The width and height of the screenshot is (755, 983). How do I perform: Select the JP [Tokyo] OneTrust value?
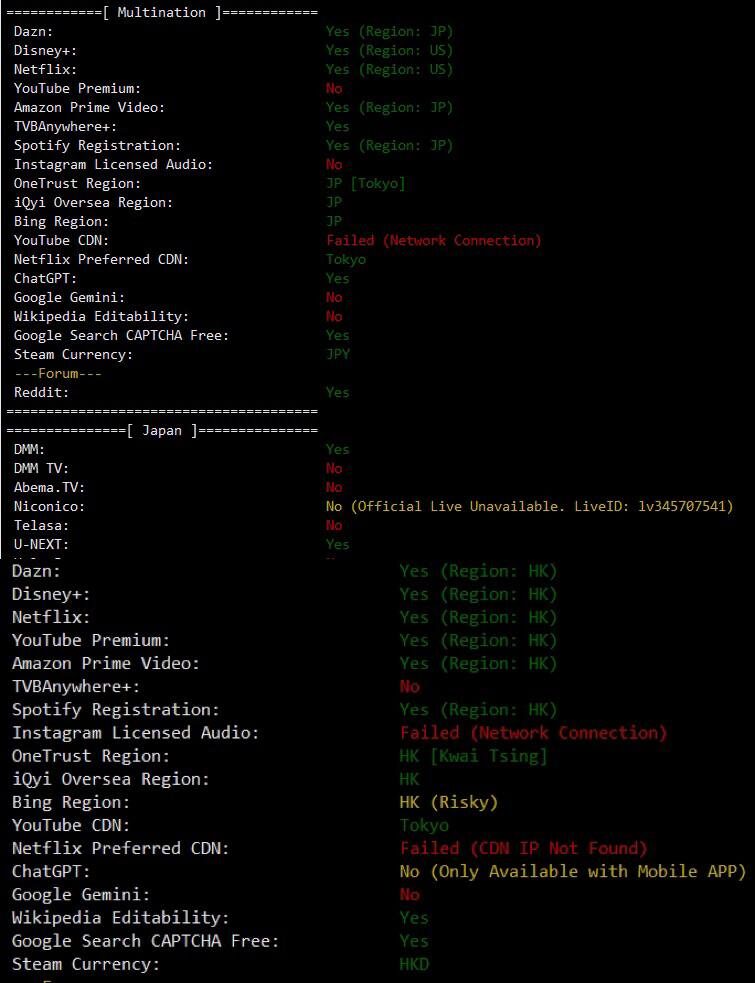pyautogui.click(x=365, y=184)
